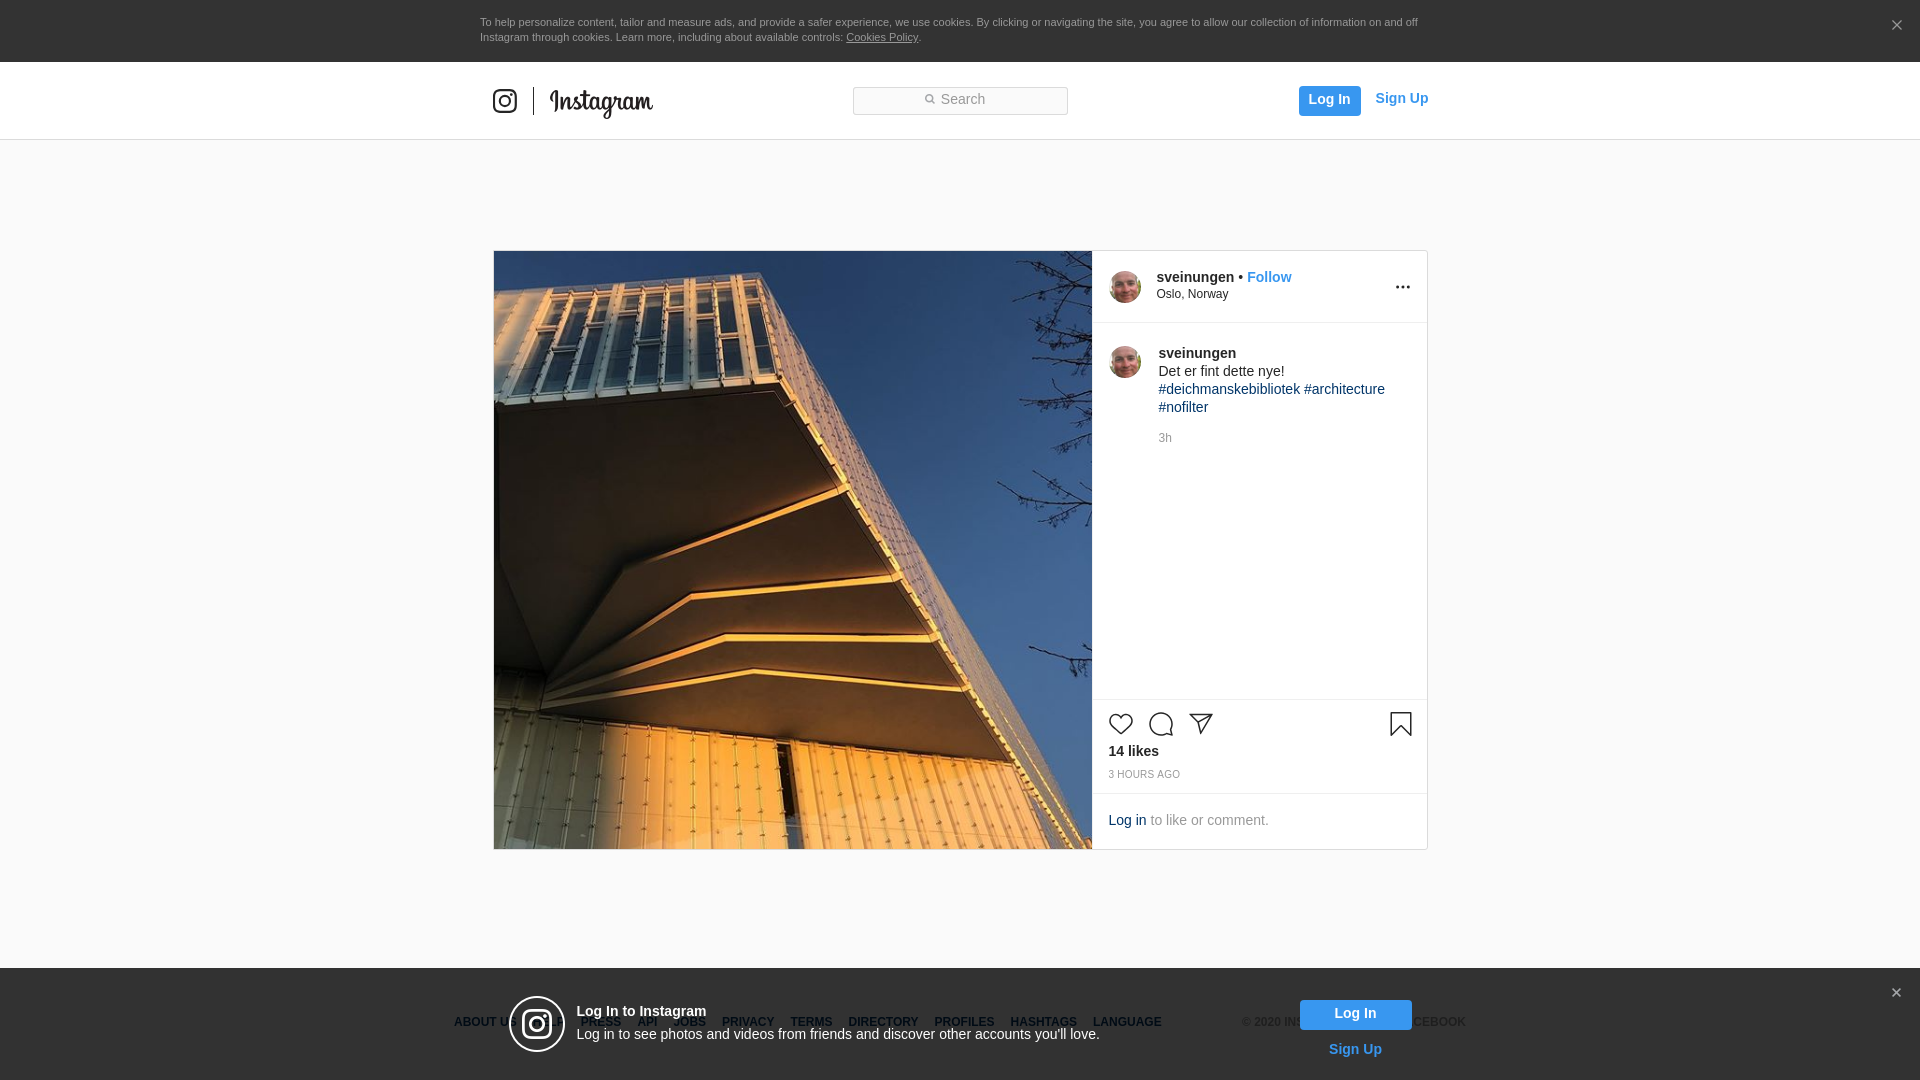
Task: Open the LANGUAGE footer selector
Action: coord(1126,1022)
